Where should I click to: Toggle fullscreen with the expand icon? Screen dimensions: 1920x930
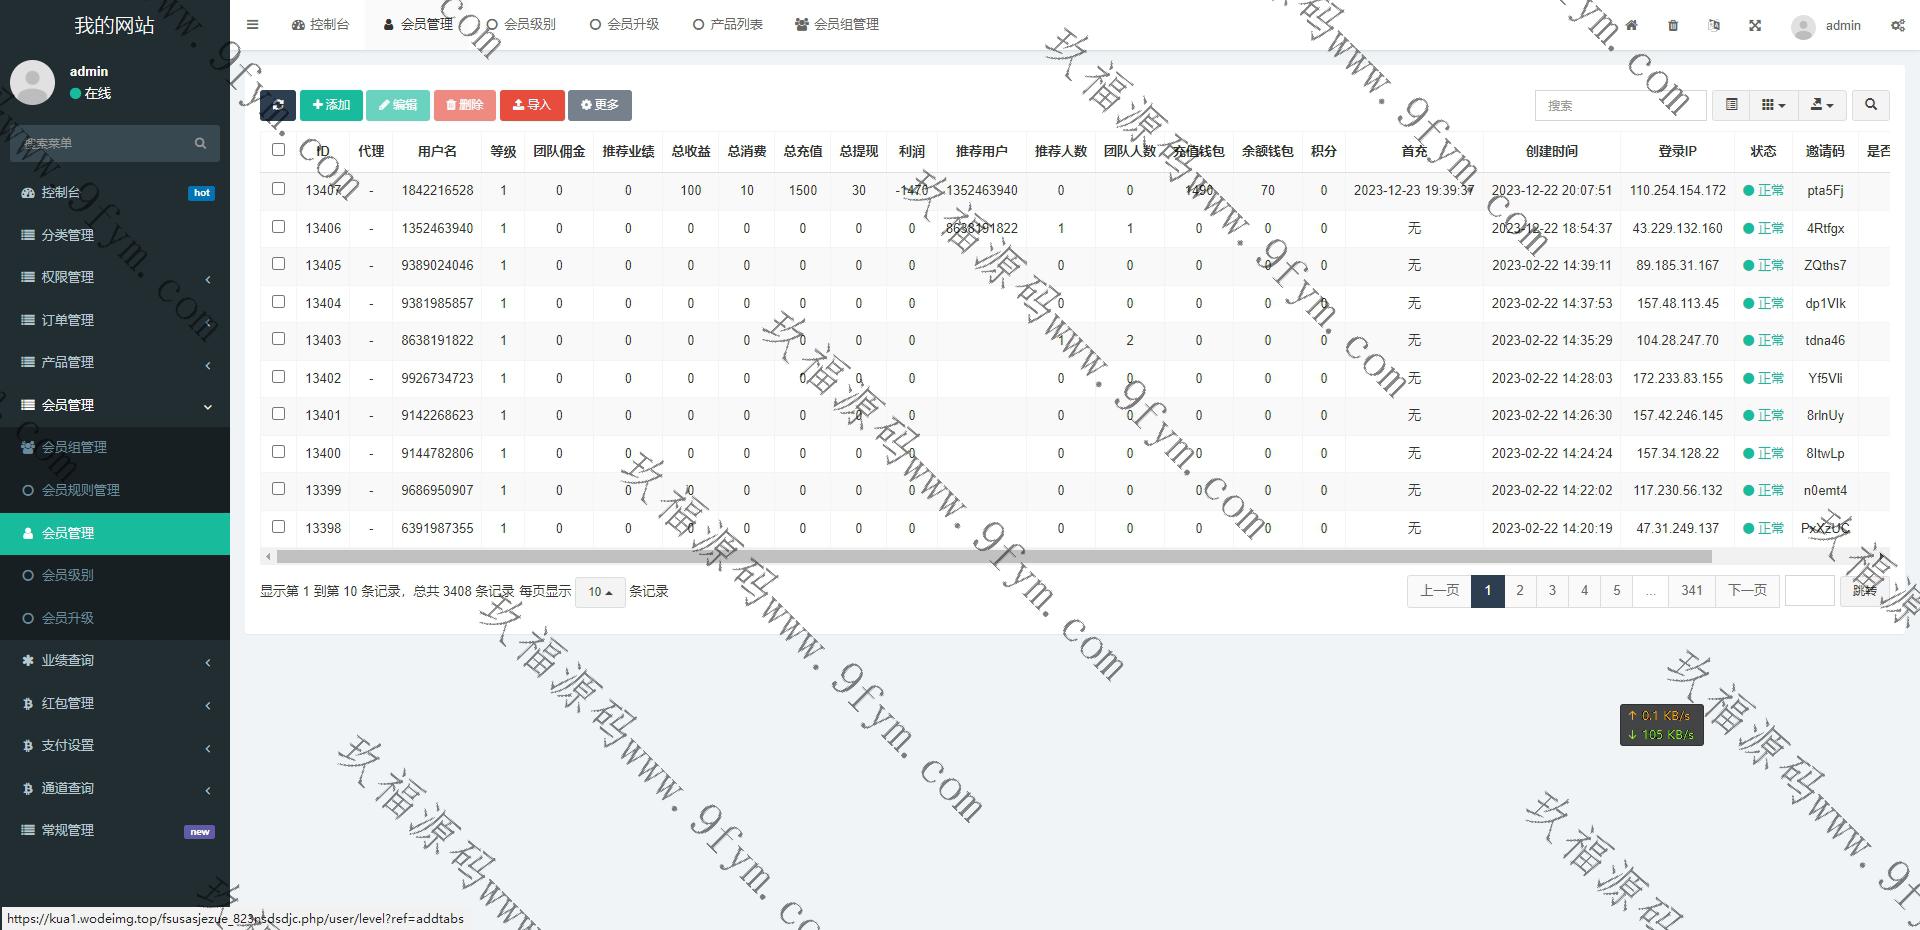(x=1755, y=25)
